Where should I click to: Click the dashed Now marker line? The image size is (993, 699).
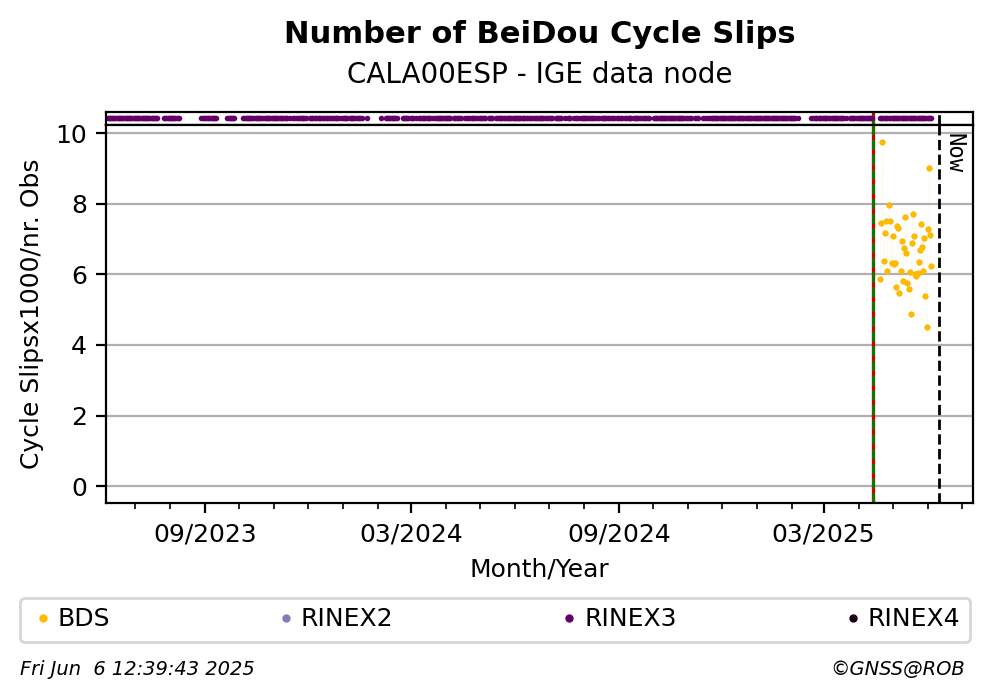coord(939,317)
